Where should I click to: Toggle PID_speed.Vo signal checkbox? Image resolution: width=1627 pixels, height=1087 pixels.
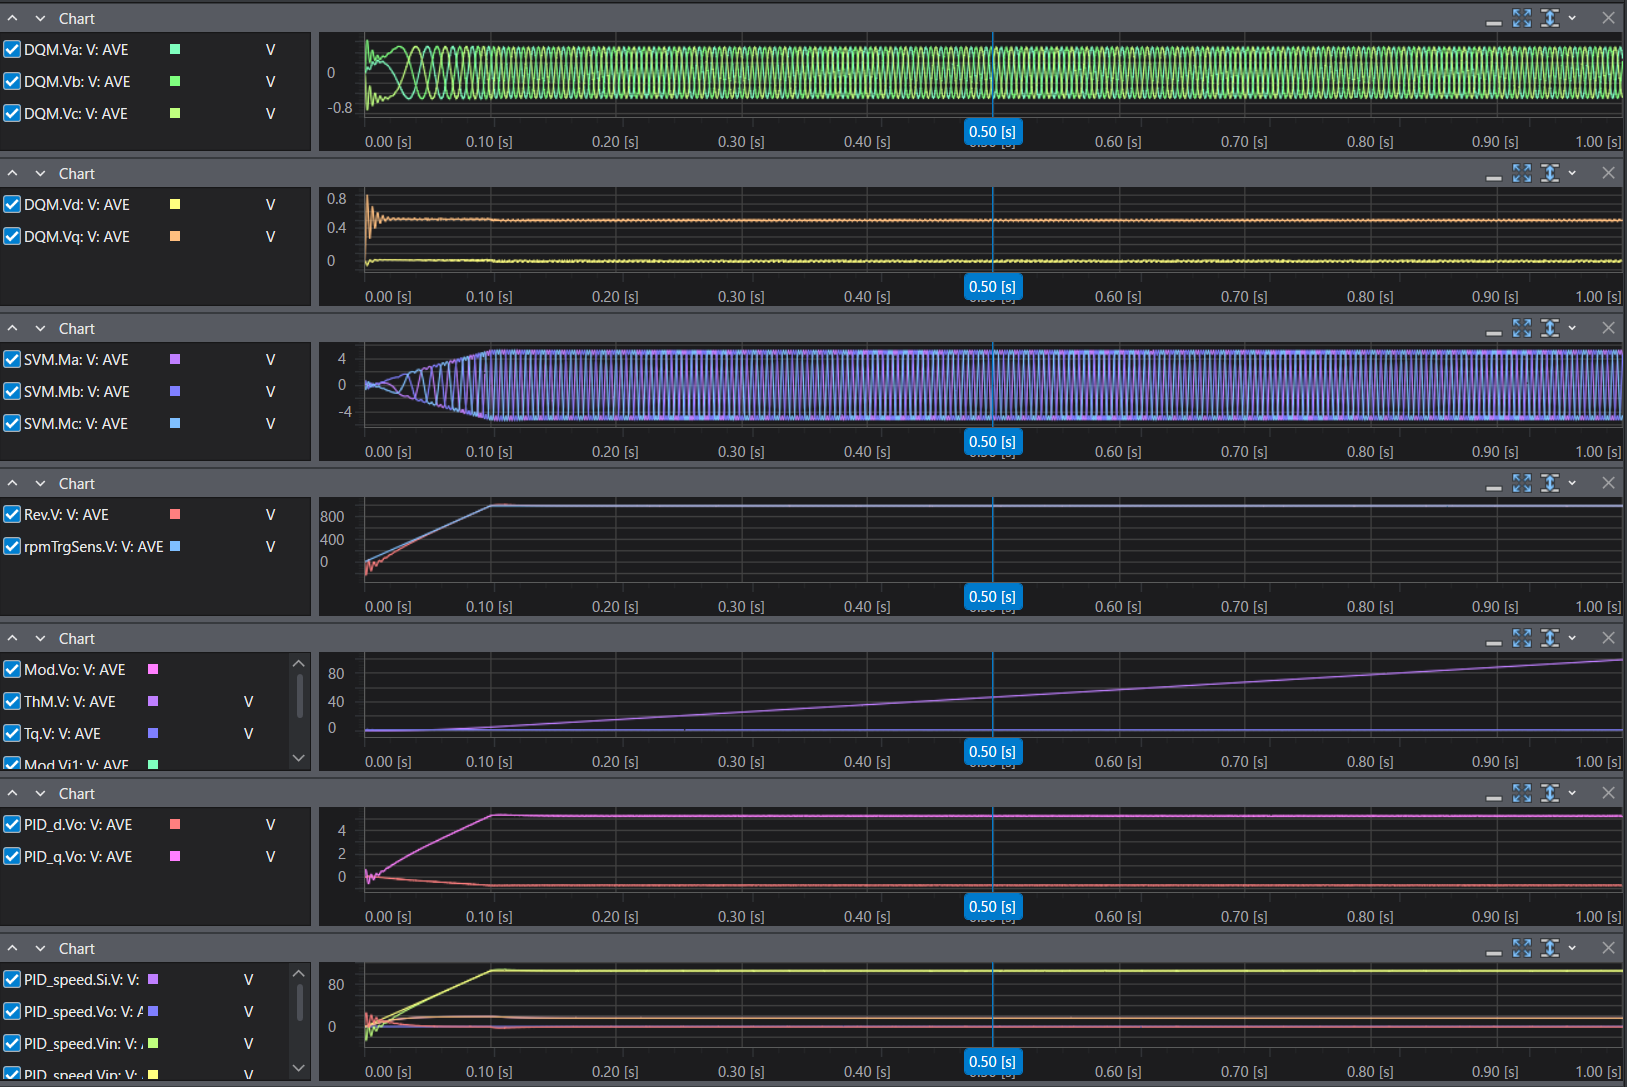pos(12,1011)
